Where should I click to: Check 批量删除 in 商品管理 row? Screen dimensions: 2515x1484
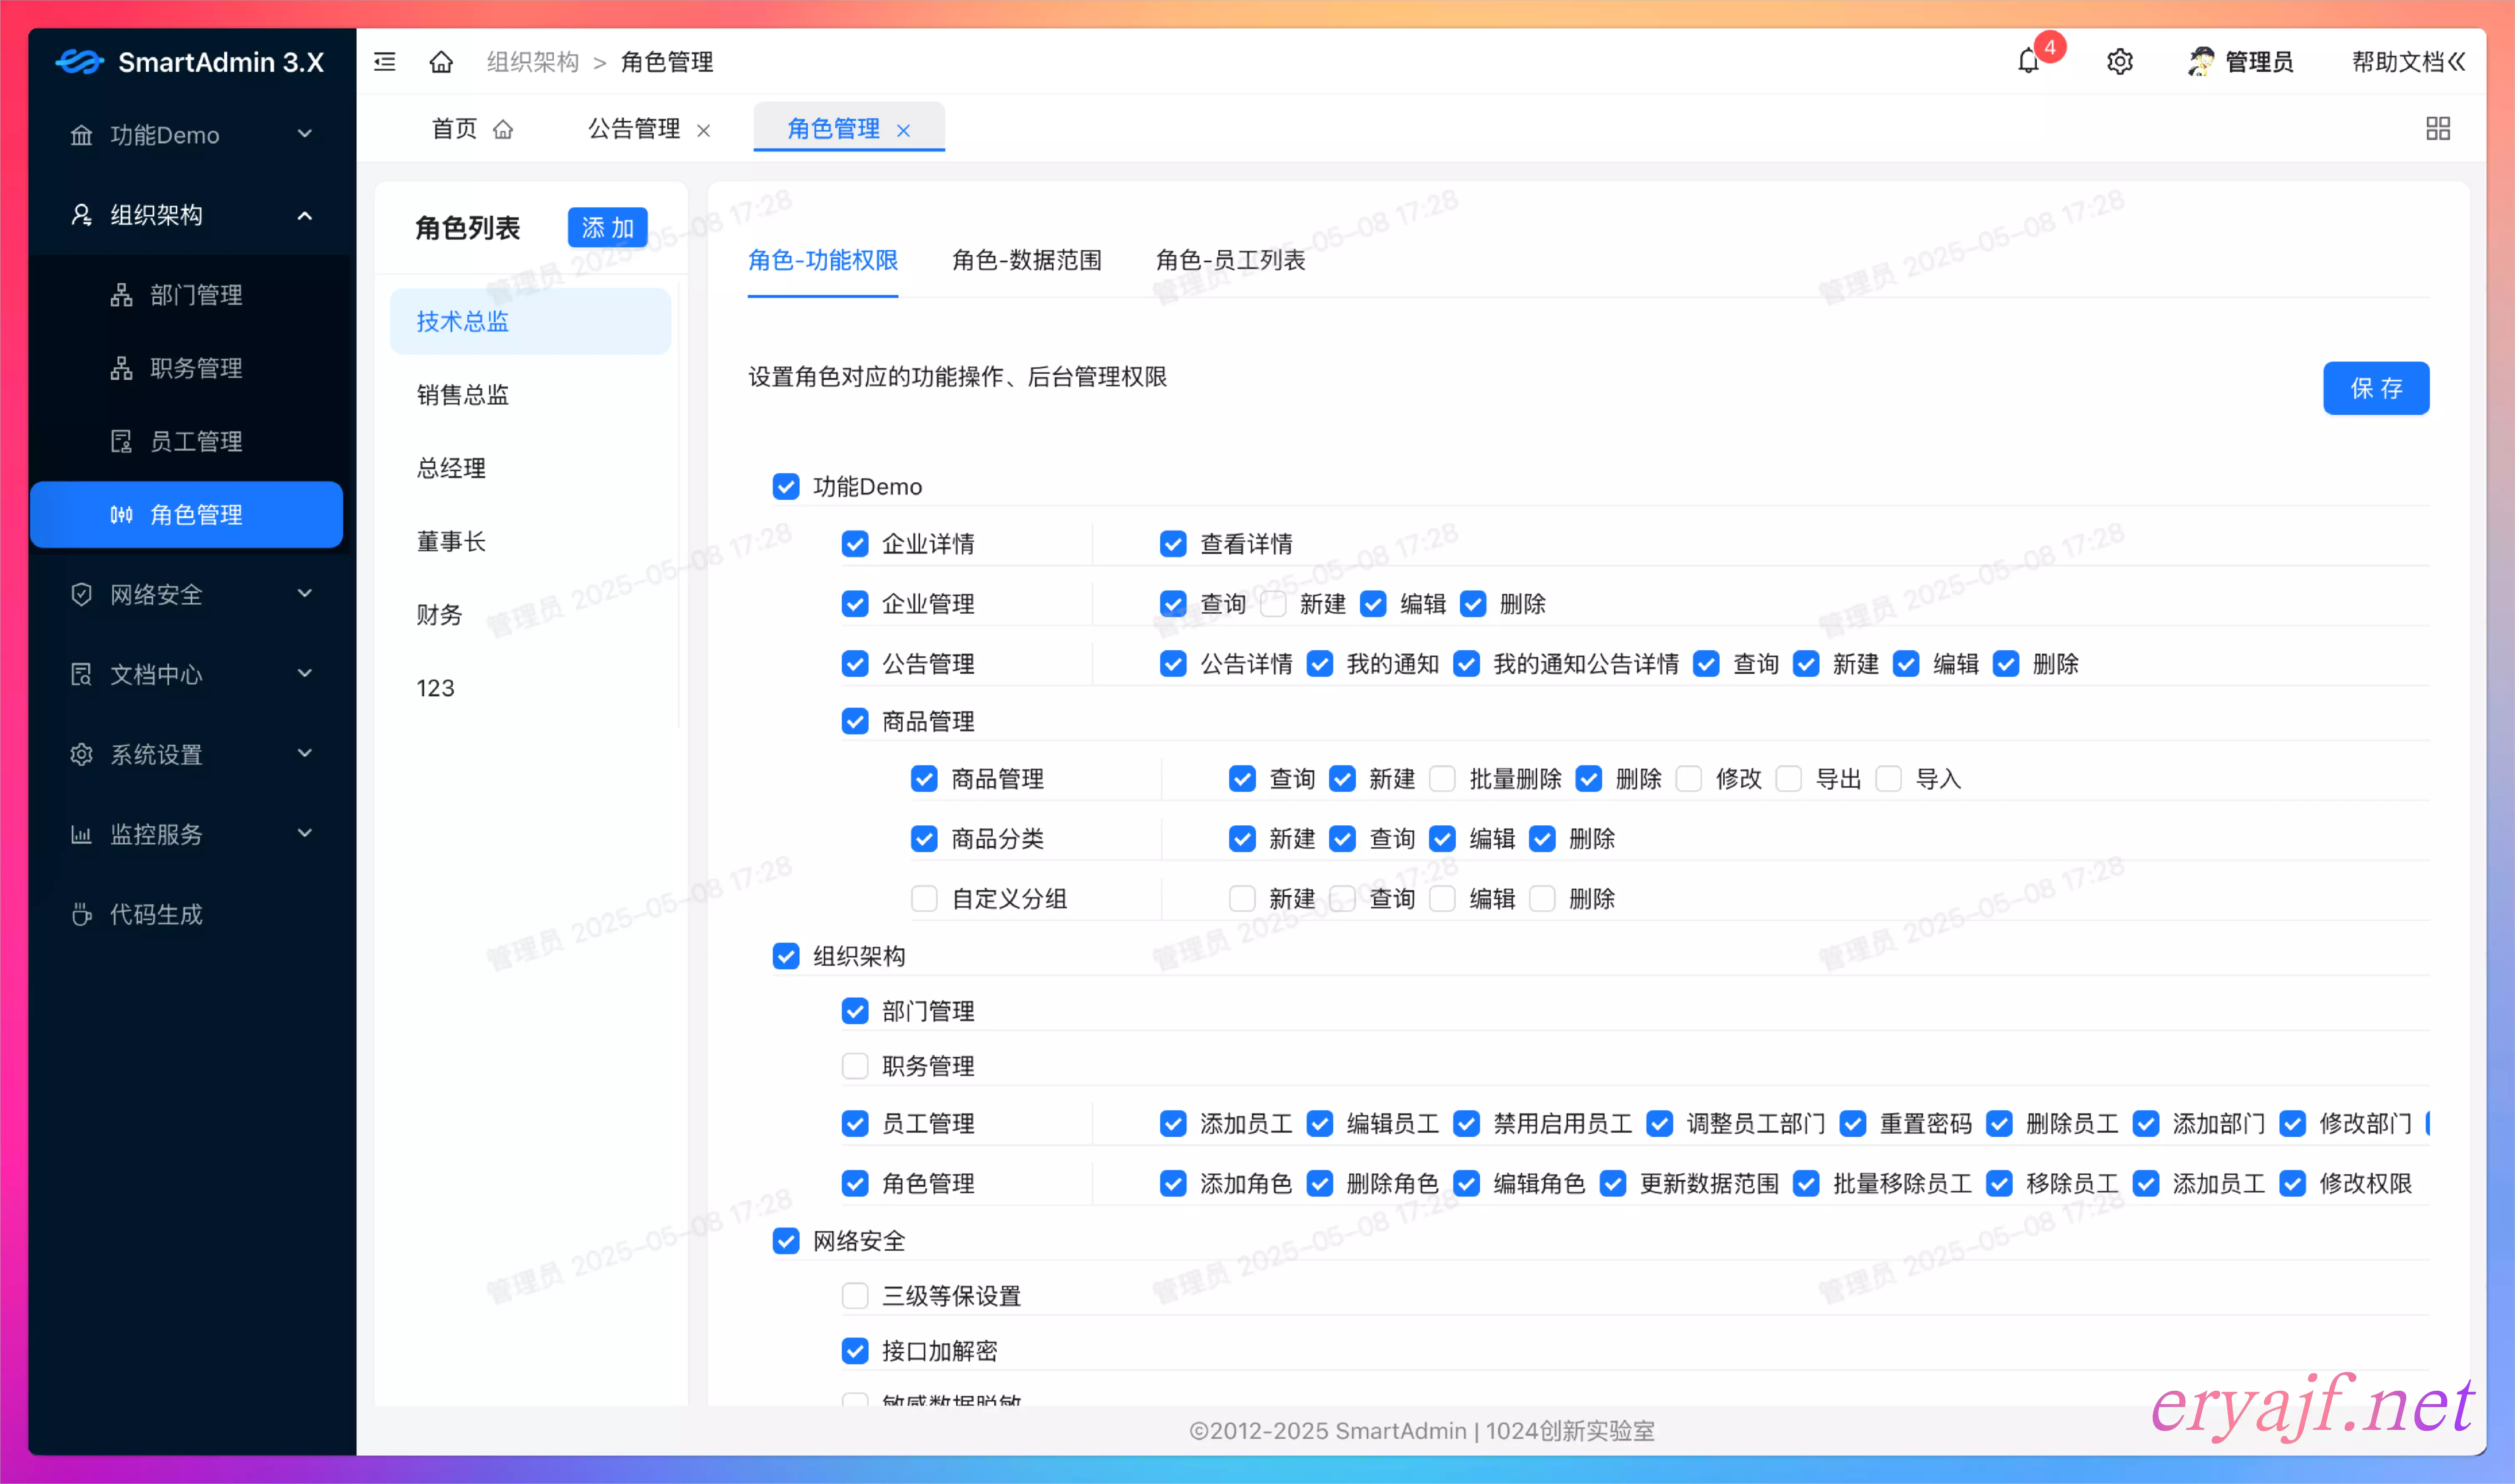click(x=1442, y=779)
